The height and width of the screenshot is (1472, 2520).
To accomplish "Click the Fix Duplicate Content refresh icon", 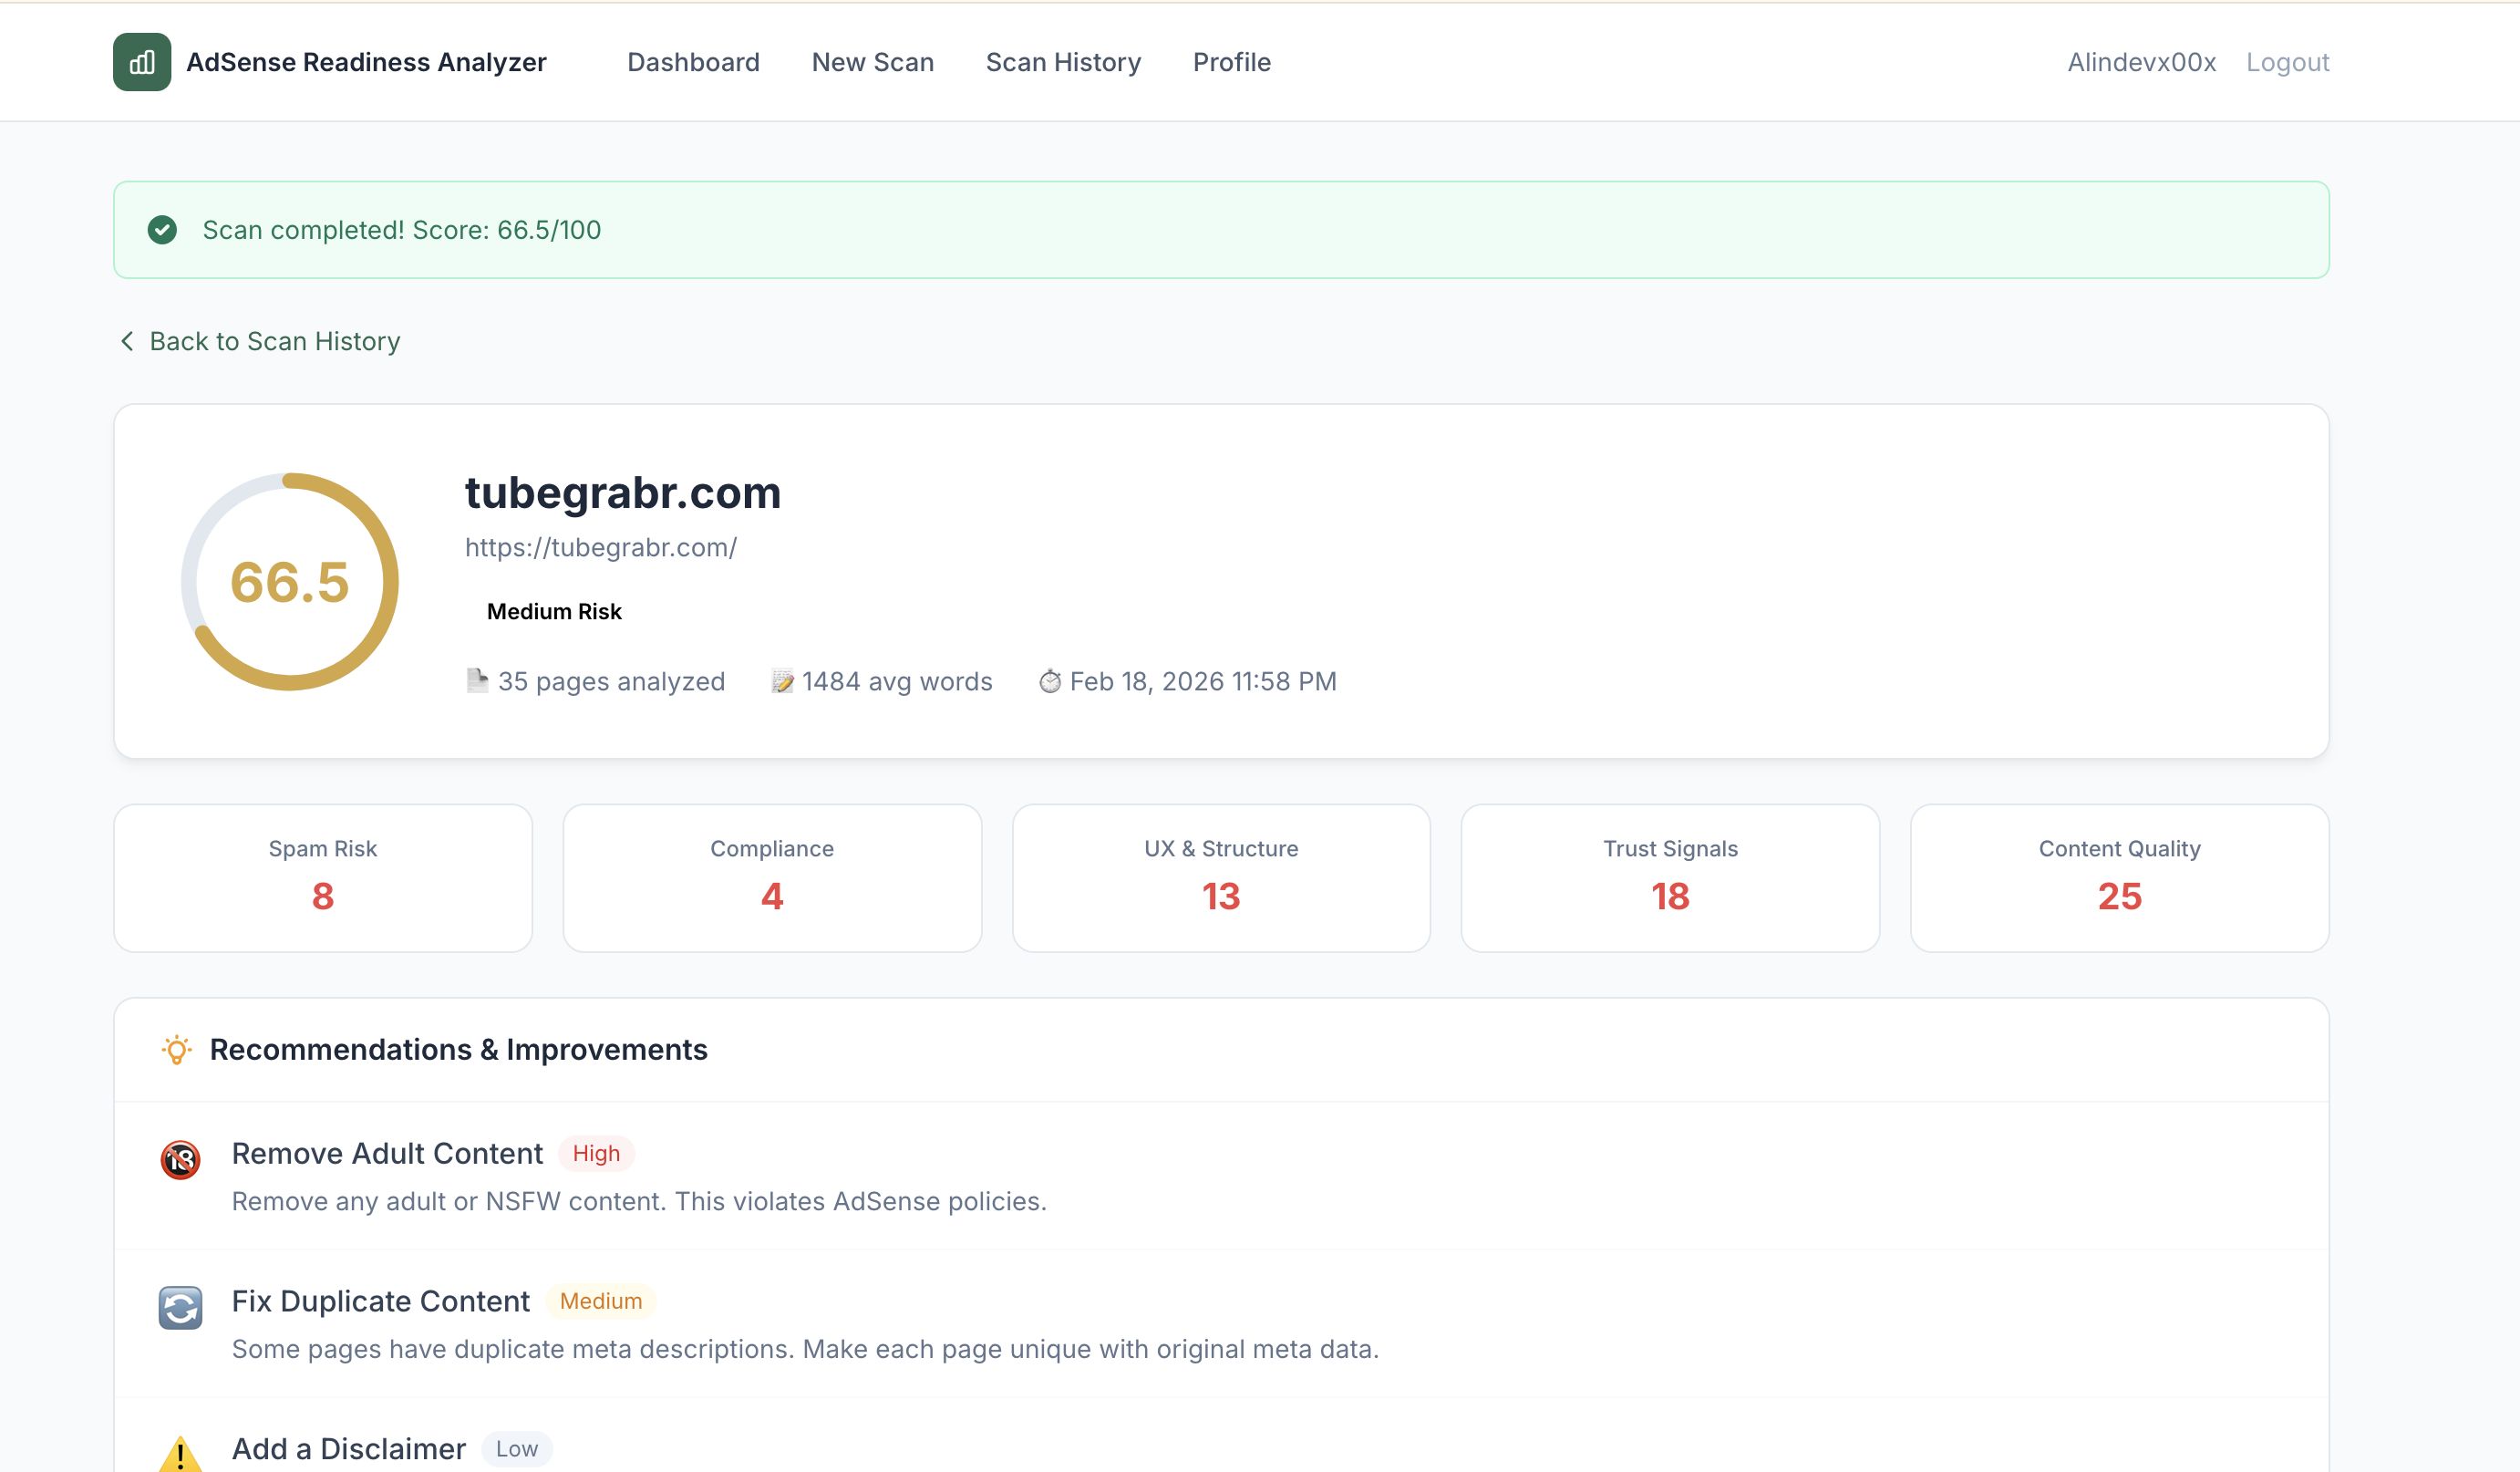I will pos(180,1308).
